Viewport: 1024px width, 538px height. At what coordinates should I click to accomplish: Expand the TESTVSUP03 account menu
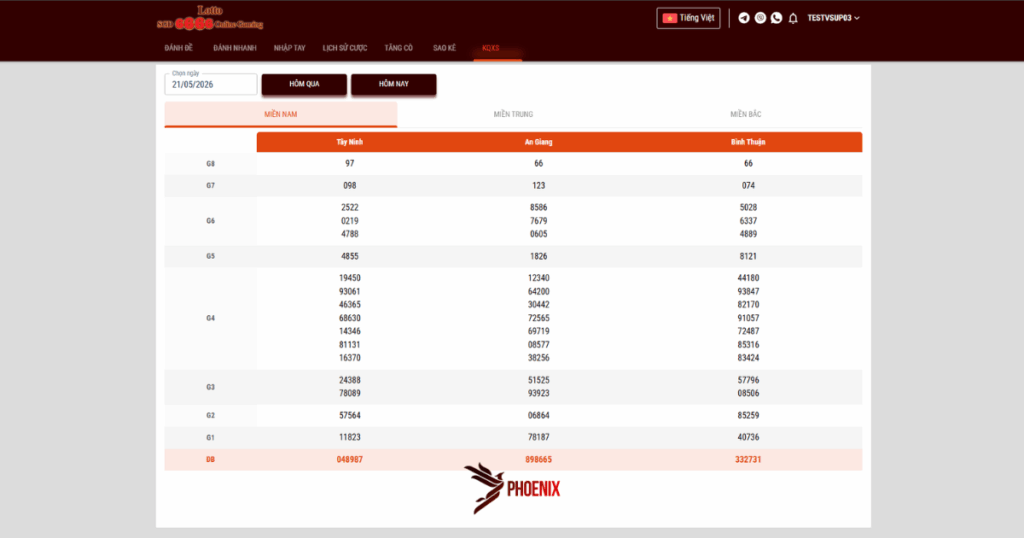833,18
